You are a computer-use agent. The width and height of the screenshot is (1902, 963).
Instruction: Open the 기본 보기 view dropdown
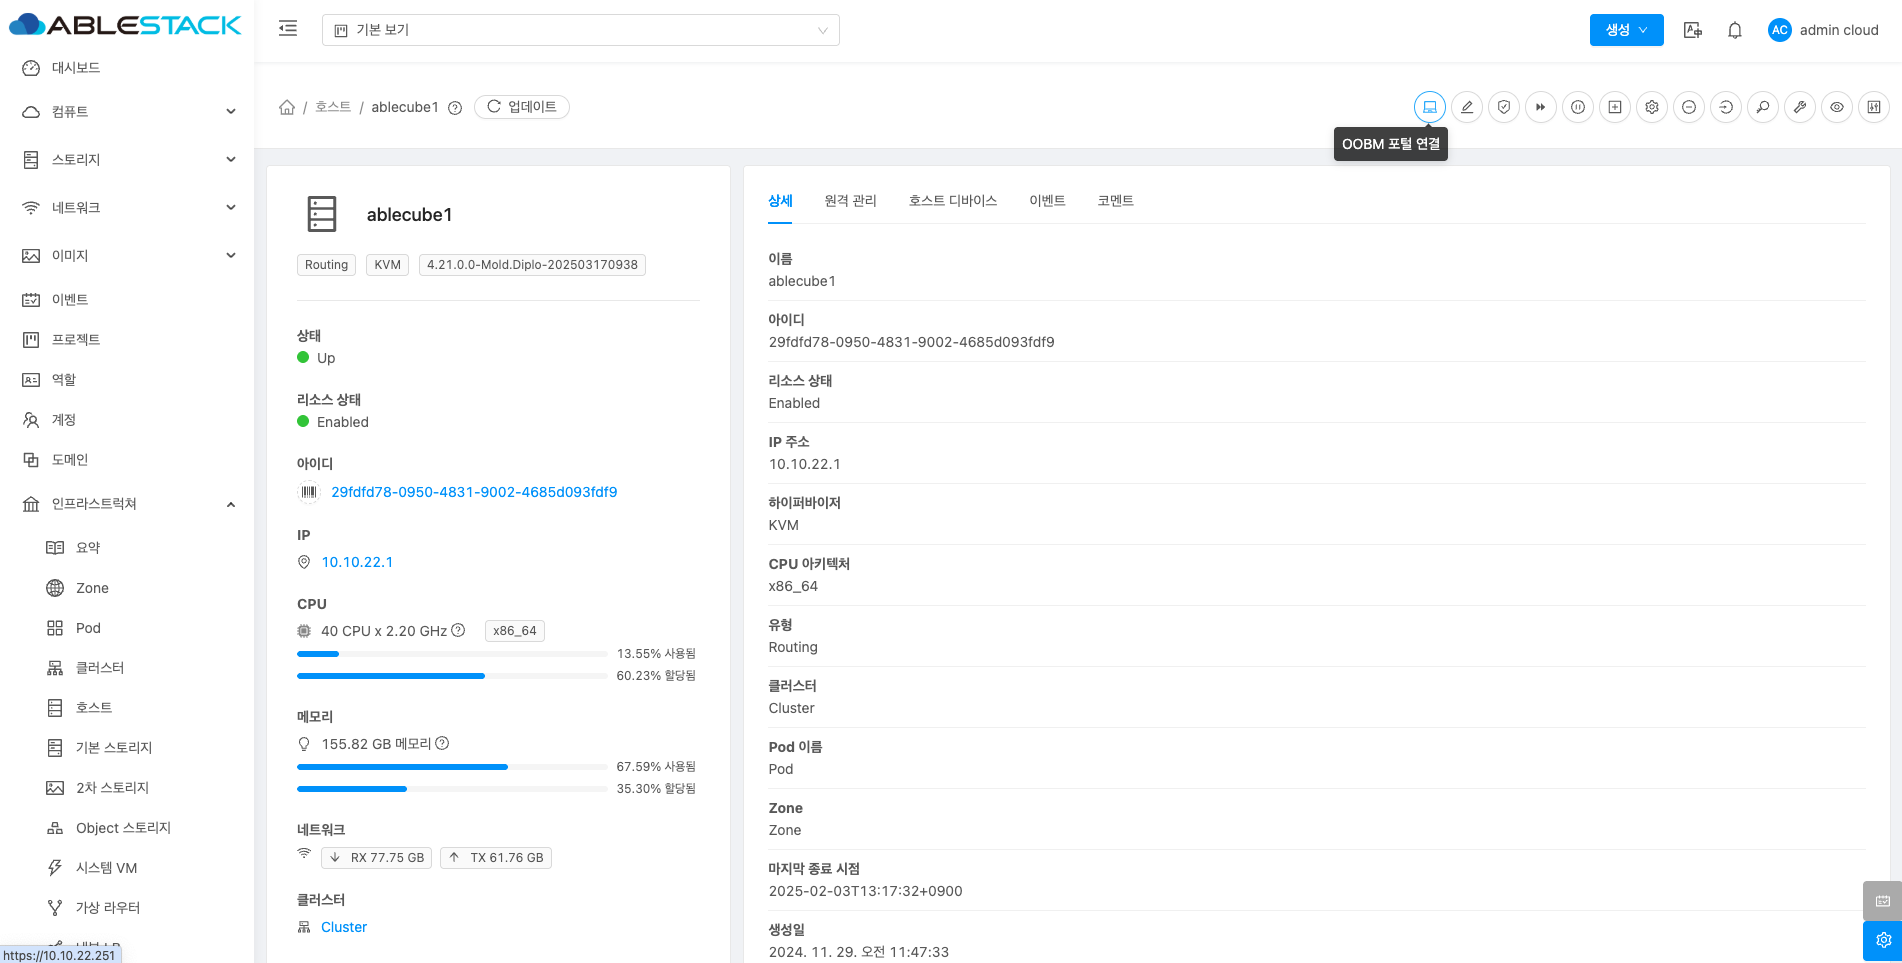point(580,30)
